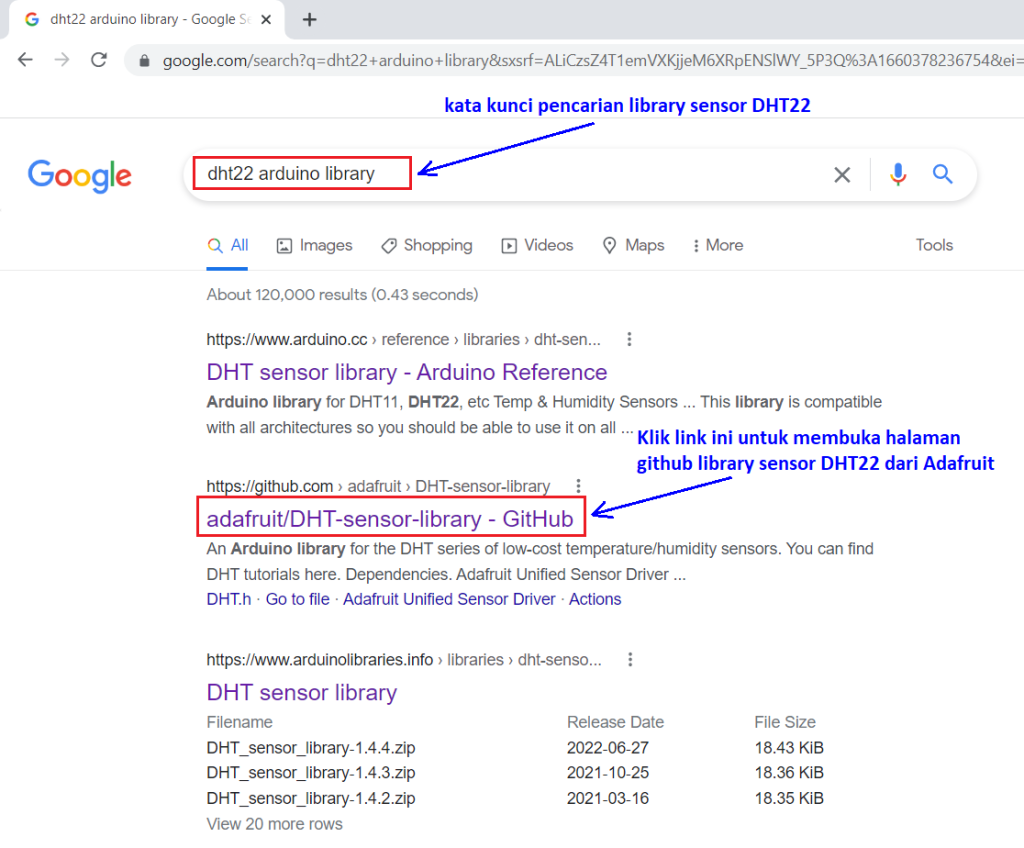
Task: Switch to the Videos tab
Action: (x=537, y=245)
